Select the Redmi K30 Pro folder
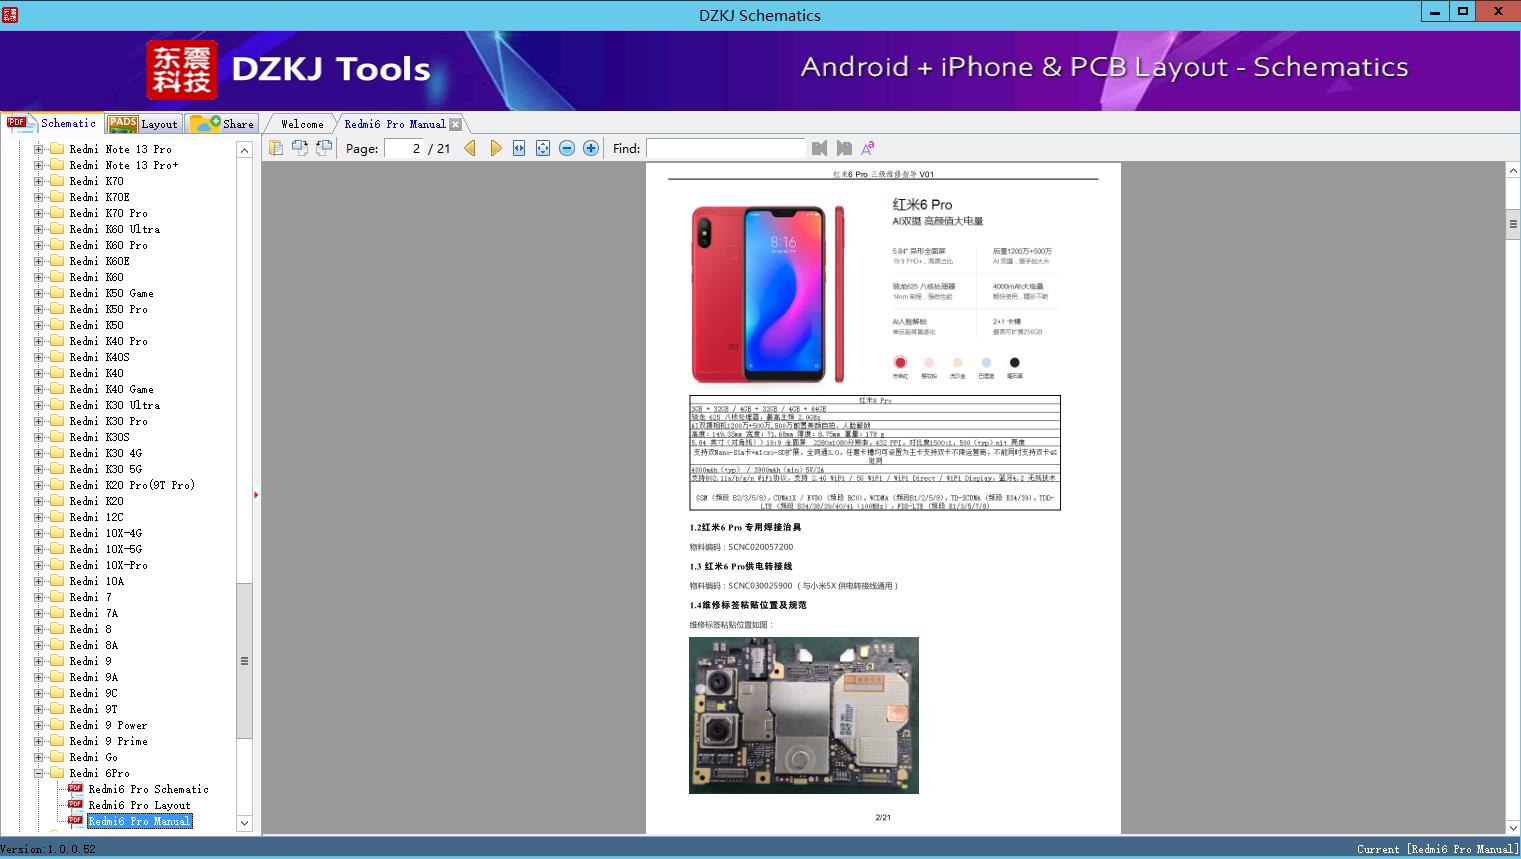The width and height of the screenshot is (1521, 859). (108, 421)
